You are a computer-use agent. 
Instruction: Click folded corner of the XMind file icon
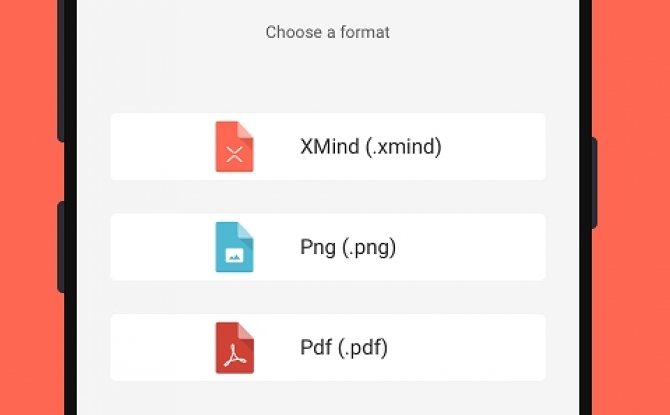click(x=245, y=130)
